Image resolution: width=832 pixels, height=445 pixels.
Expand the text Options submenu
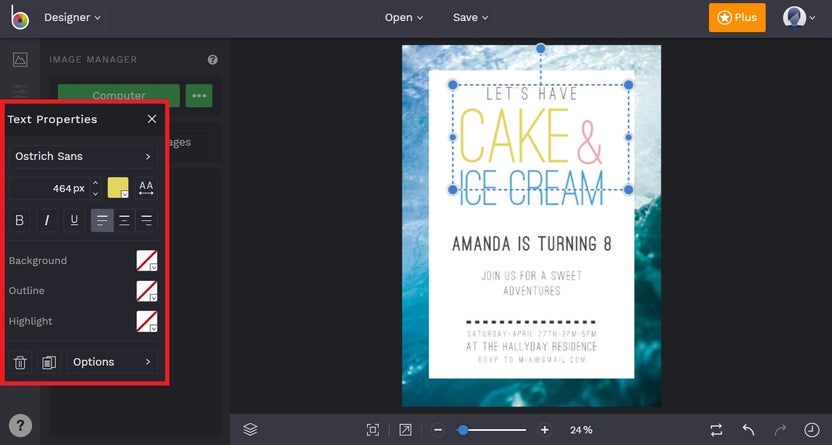click(x=112, y=362)
